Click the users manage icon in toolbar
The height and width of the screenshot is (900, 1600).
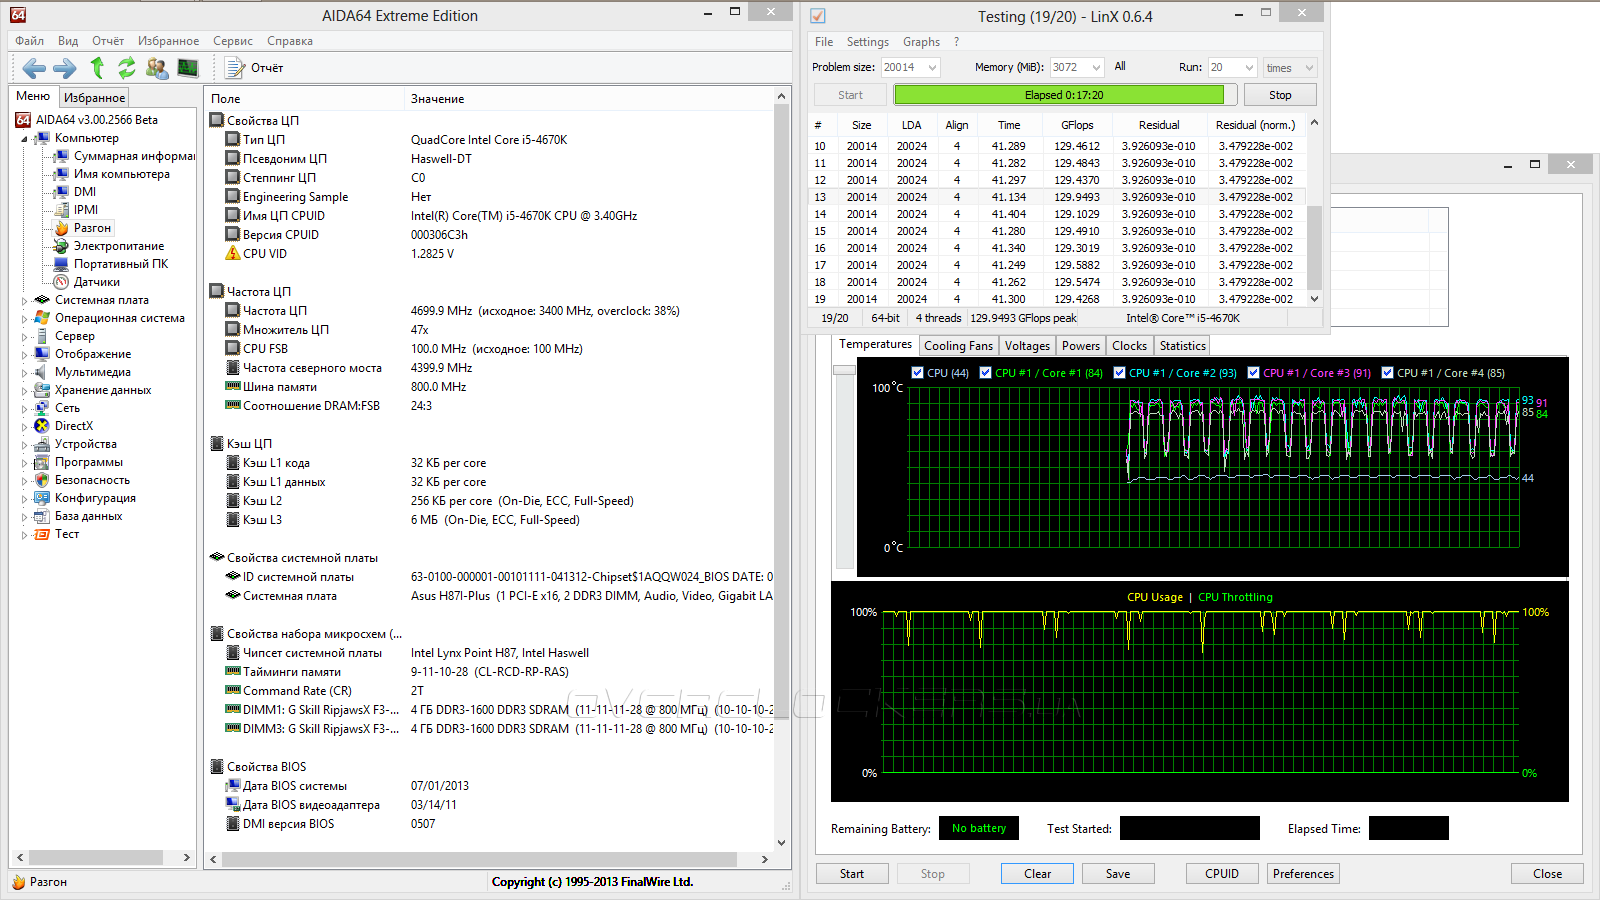(x=157, y=68)
